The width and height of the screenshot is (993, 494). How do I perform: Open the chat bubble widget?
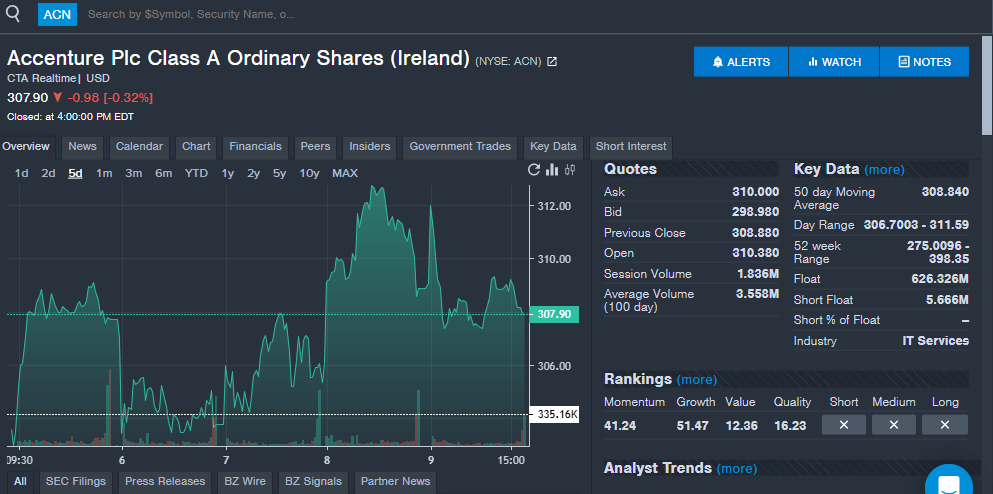tap(949, 481)
